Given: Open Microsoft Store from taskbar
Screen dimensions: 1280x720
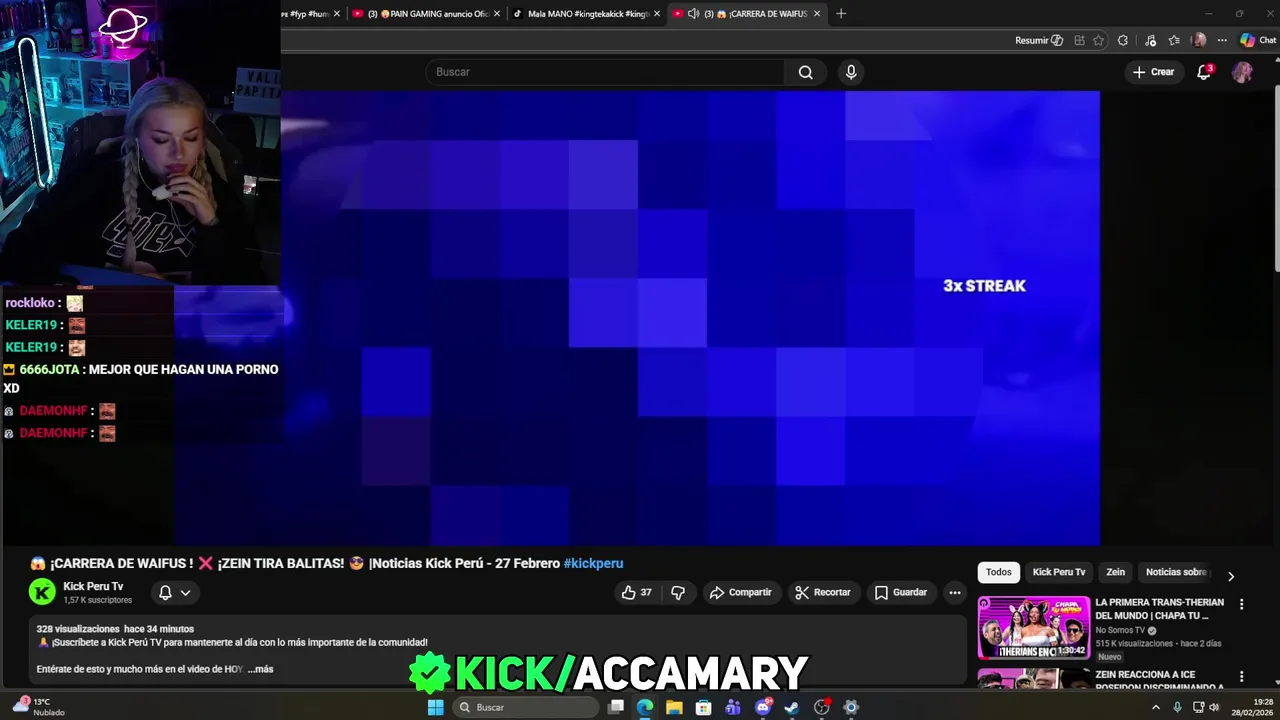Looking at the screenshot, I should (703, 707).
